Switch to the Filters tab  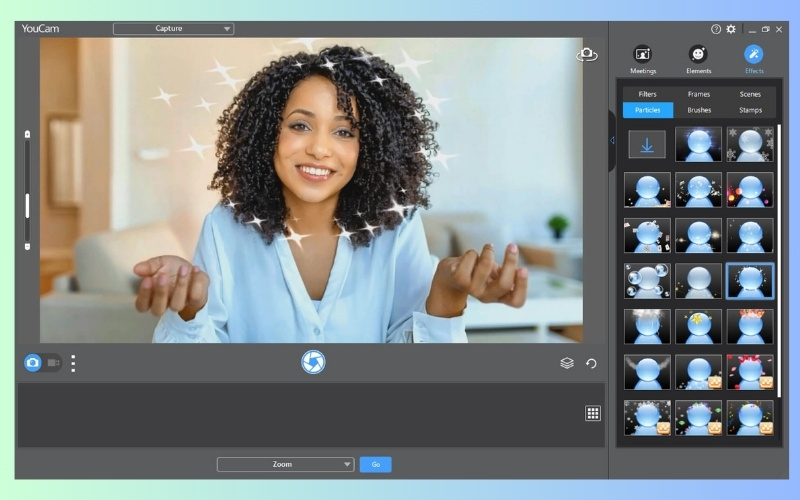coord(647,94)
